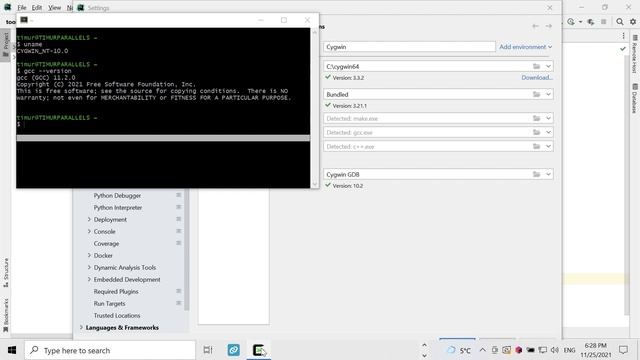Screen dimensions: 640x360
Task: Open the Database tool window
Action: 635,98
